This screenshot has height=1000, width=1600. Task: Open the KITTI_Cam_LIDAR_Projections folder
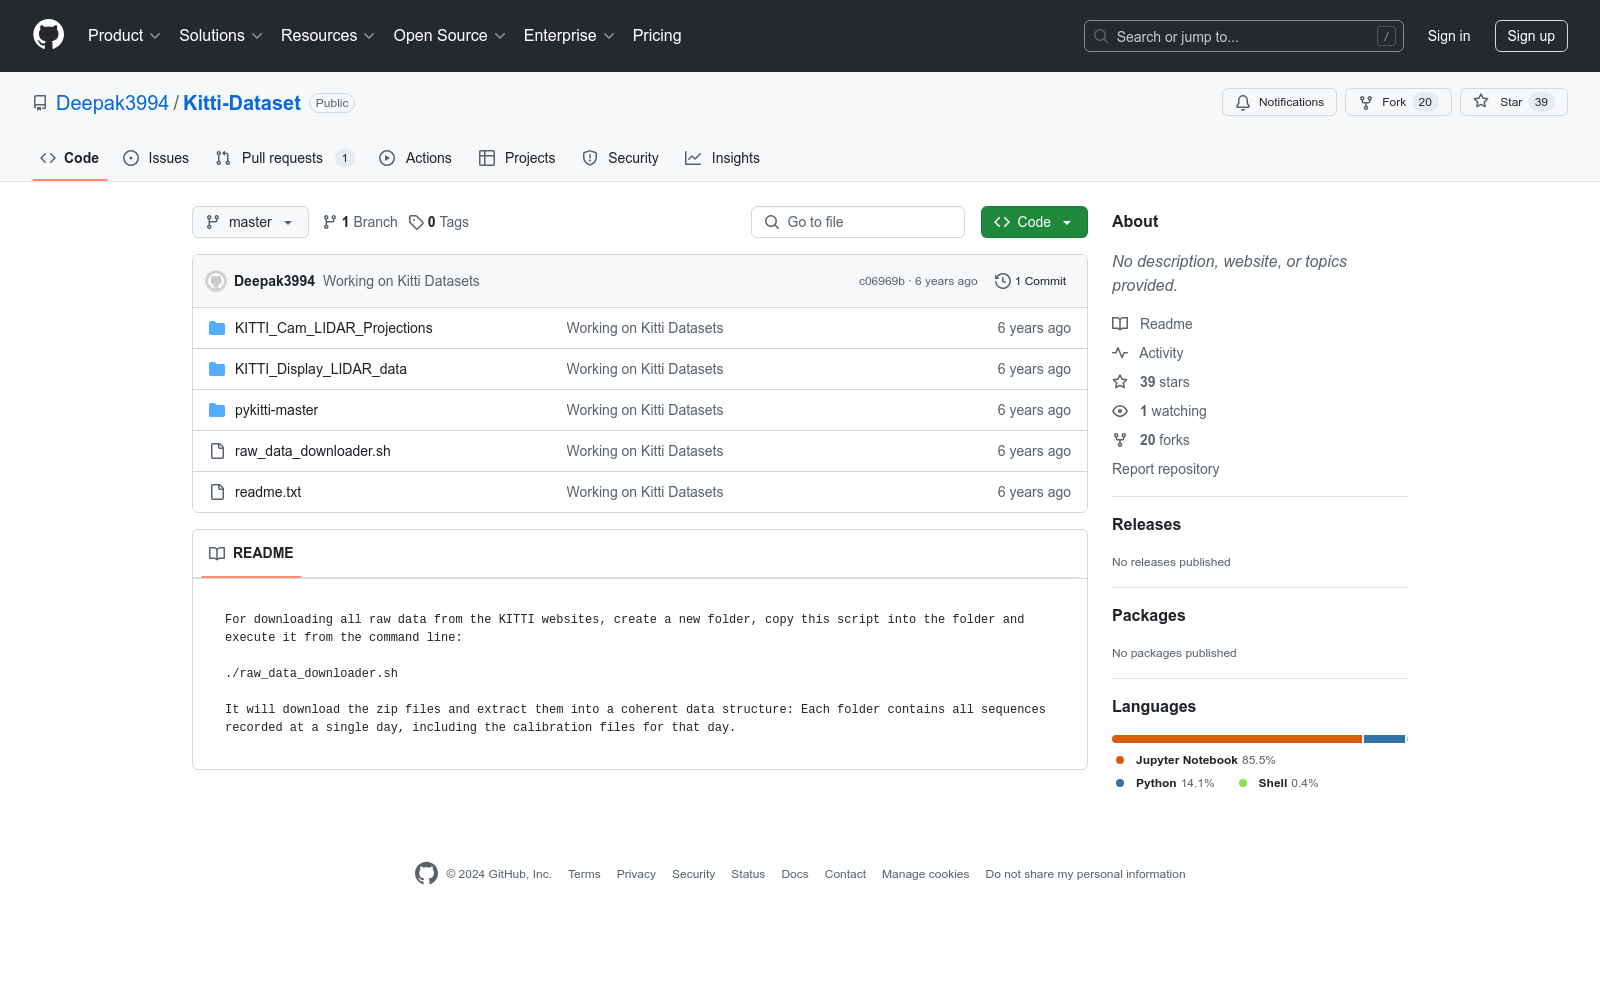pos(333,328)
